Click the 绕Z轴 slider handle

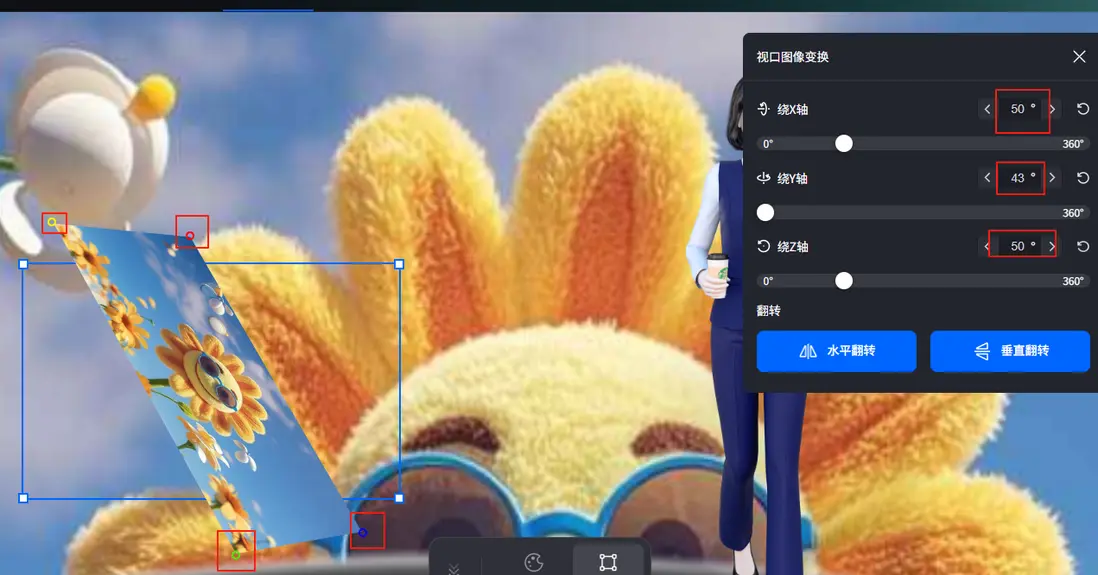pos(844,281)
